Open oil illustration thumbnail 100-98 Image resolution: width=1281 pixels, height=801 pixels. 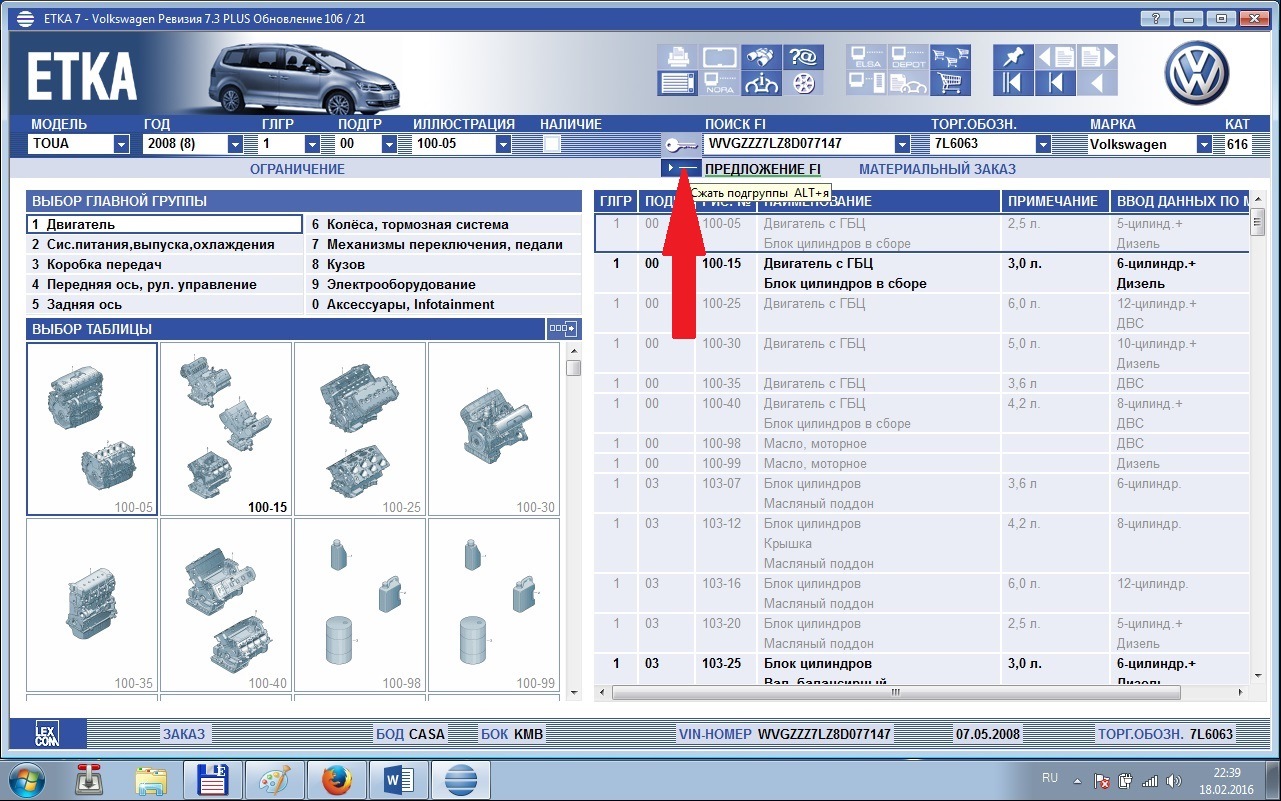pyautogui.click(x=359, y=605)
